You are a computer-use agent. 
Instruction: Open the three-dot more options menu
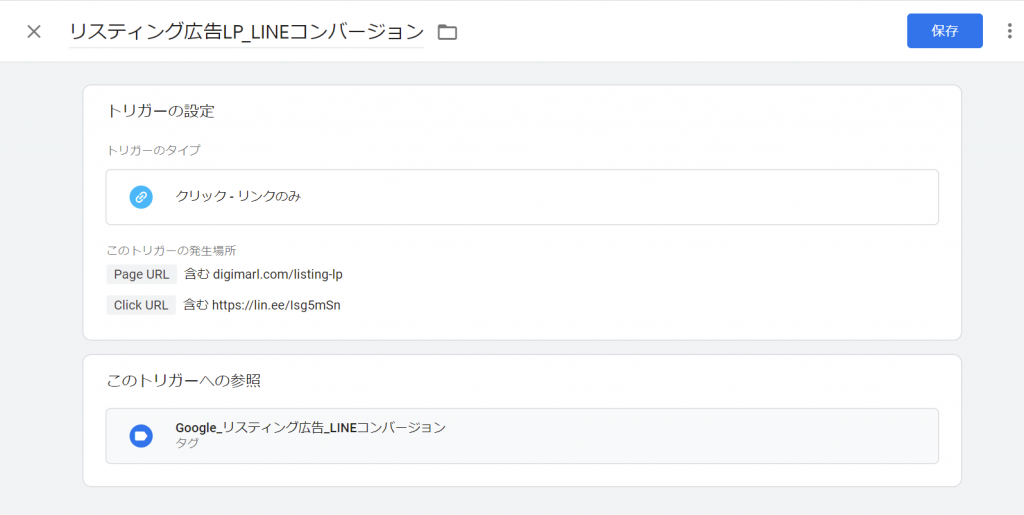coord(1010,31)
